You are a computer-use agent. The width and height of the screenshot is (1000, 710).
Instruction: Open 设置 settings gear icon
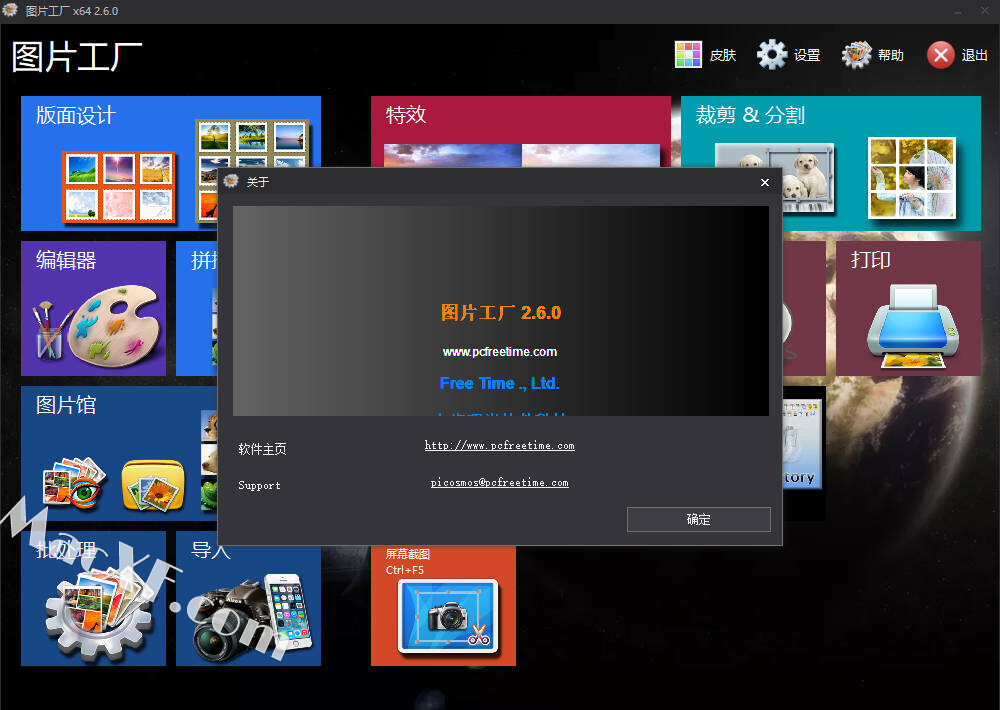pos(772,55)
